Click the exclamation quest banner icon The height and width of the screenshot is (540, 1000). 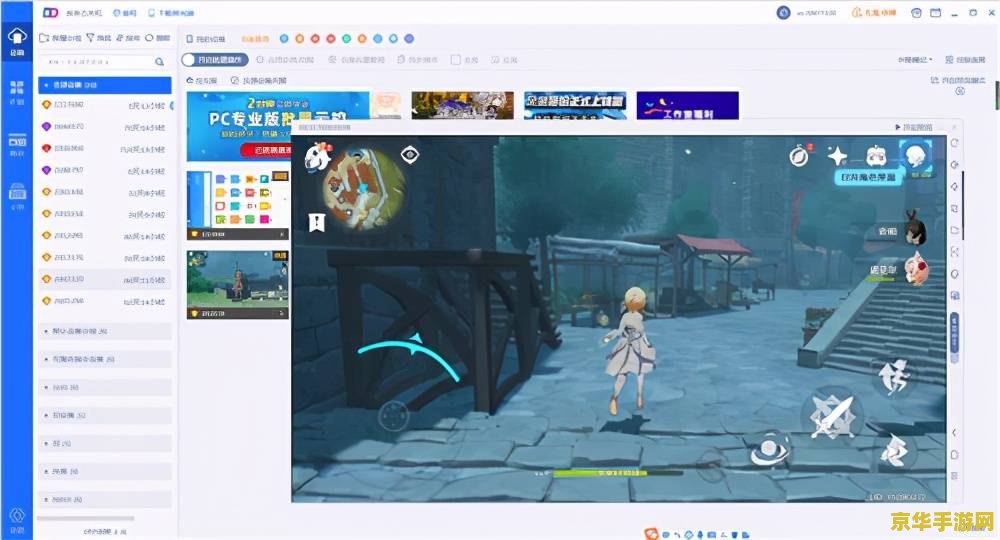pos(317,222)
